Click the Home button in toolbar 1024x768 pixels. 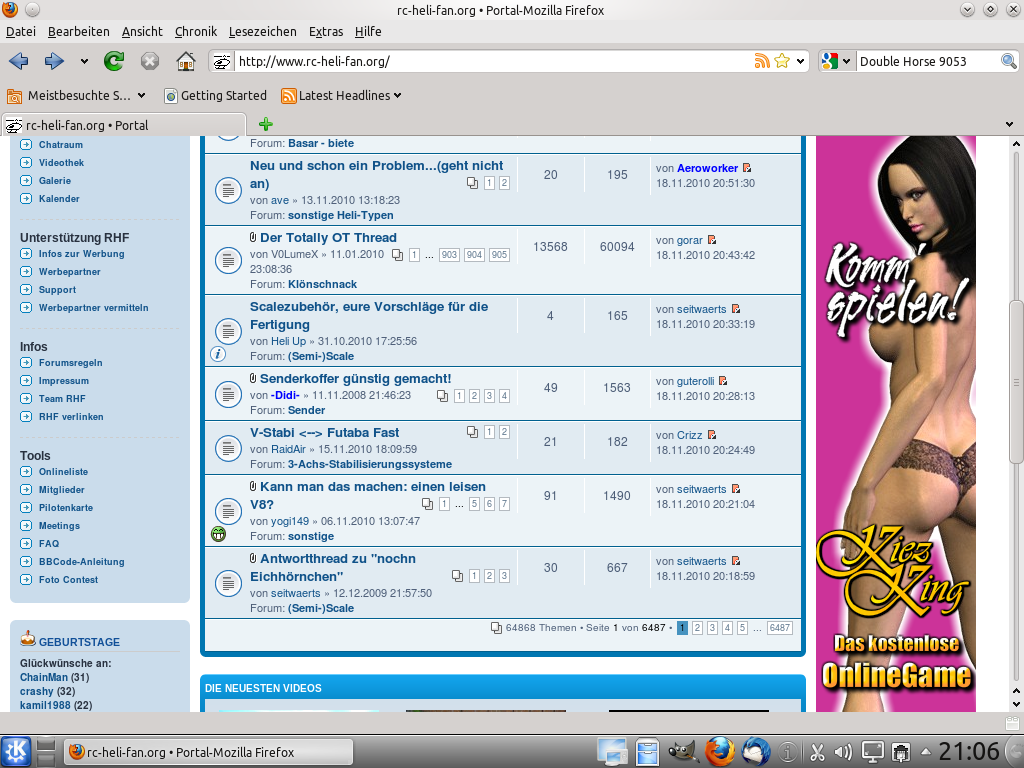coord(186,61)
